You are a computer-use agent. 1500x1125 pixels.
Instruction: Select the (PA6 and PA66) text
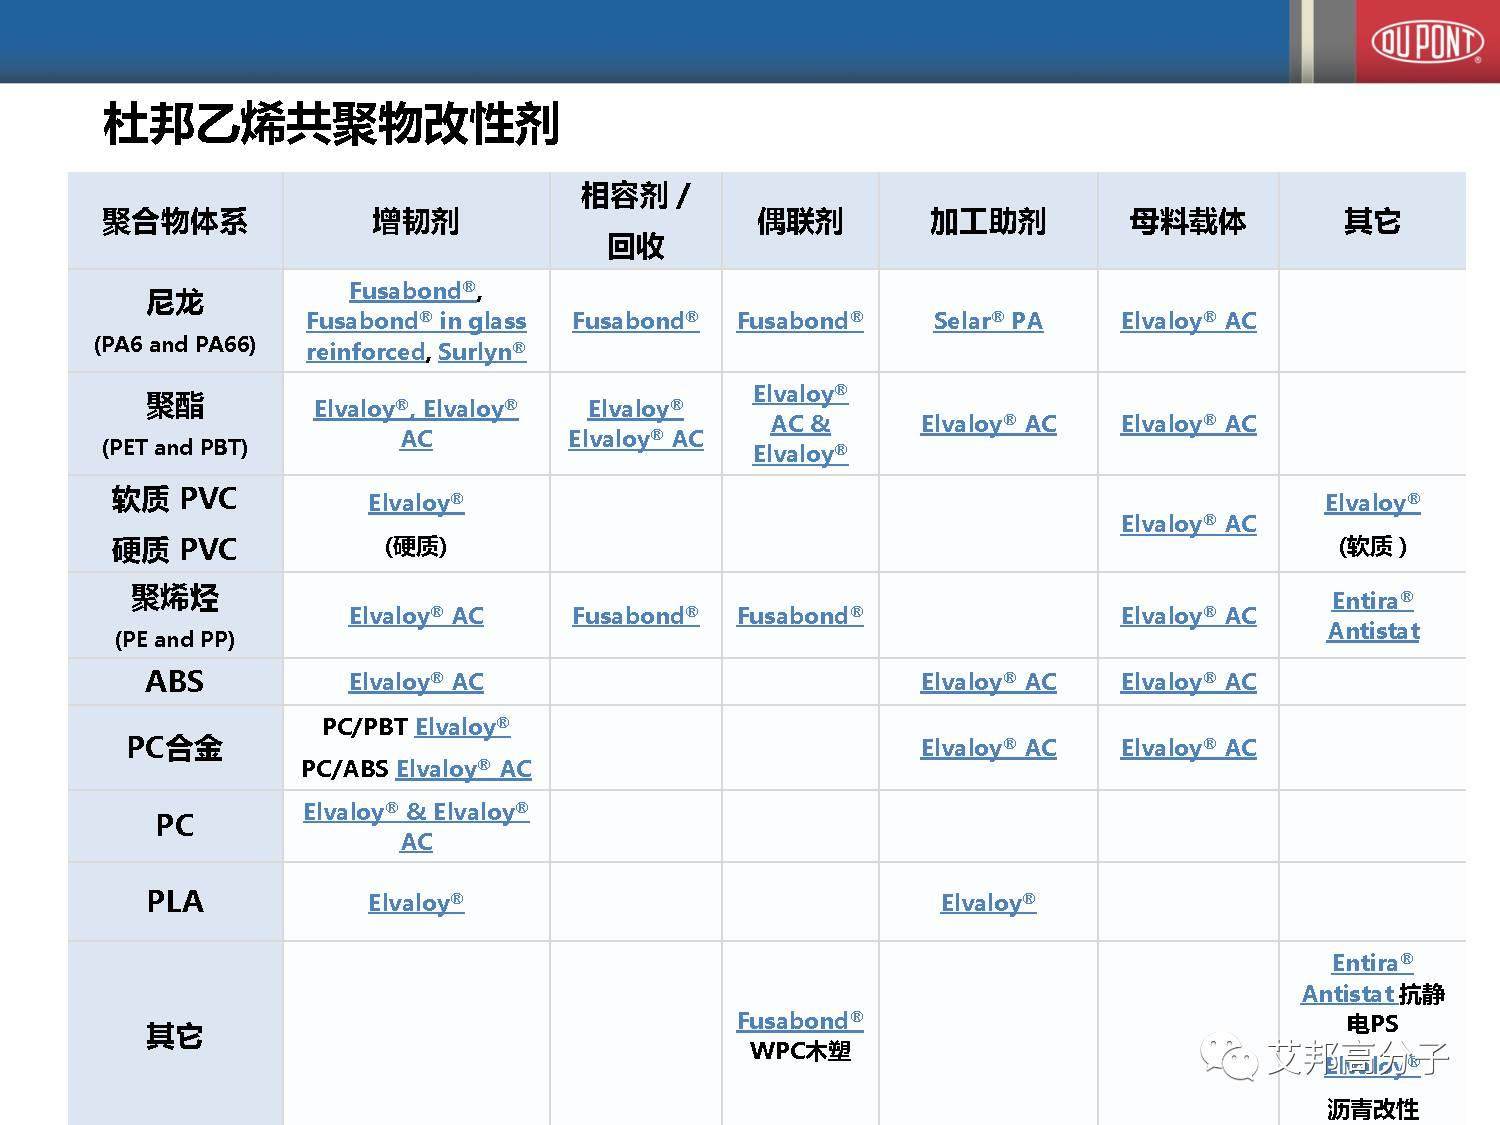click(x=175, y=345)
